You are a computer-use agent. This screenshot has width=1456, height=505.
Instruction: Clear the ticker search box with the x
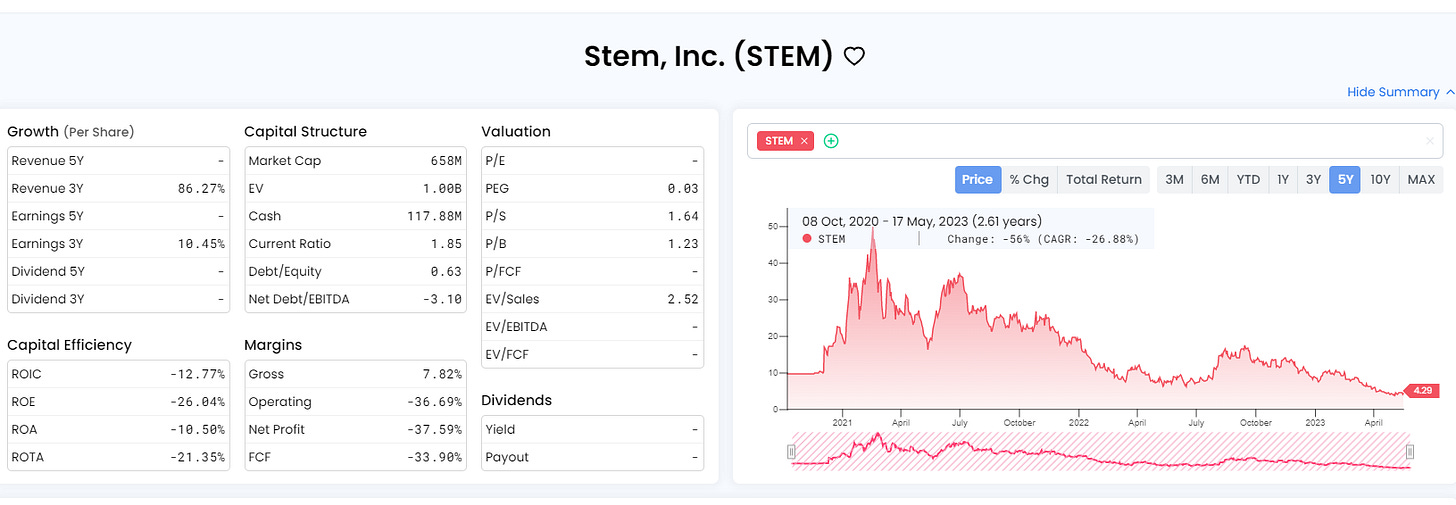click(x=1429, y=141)
